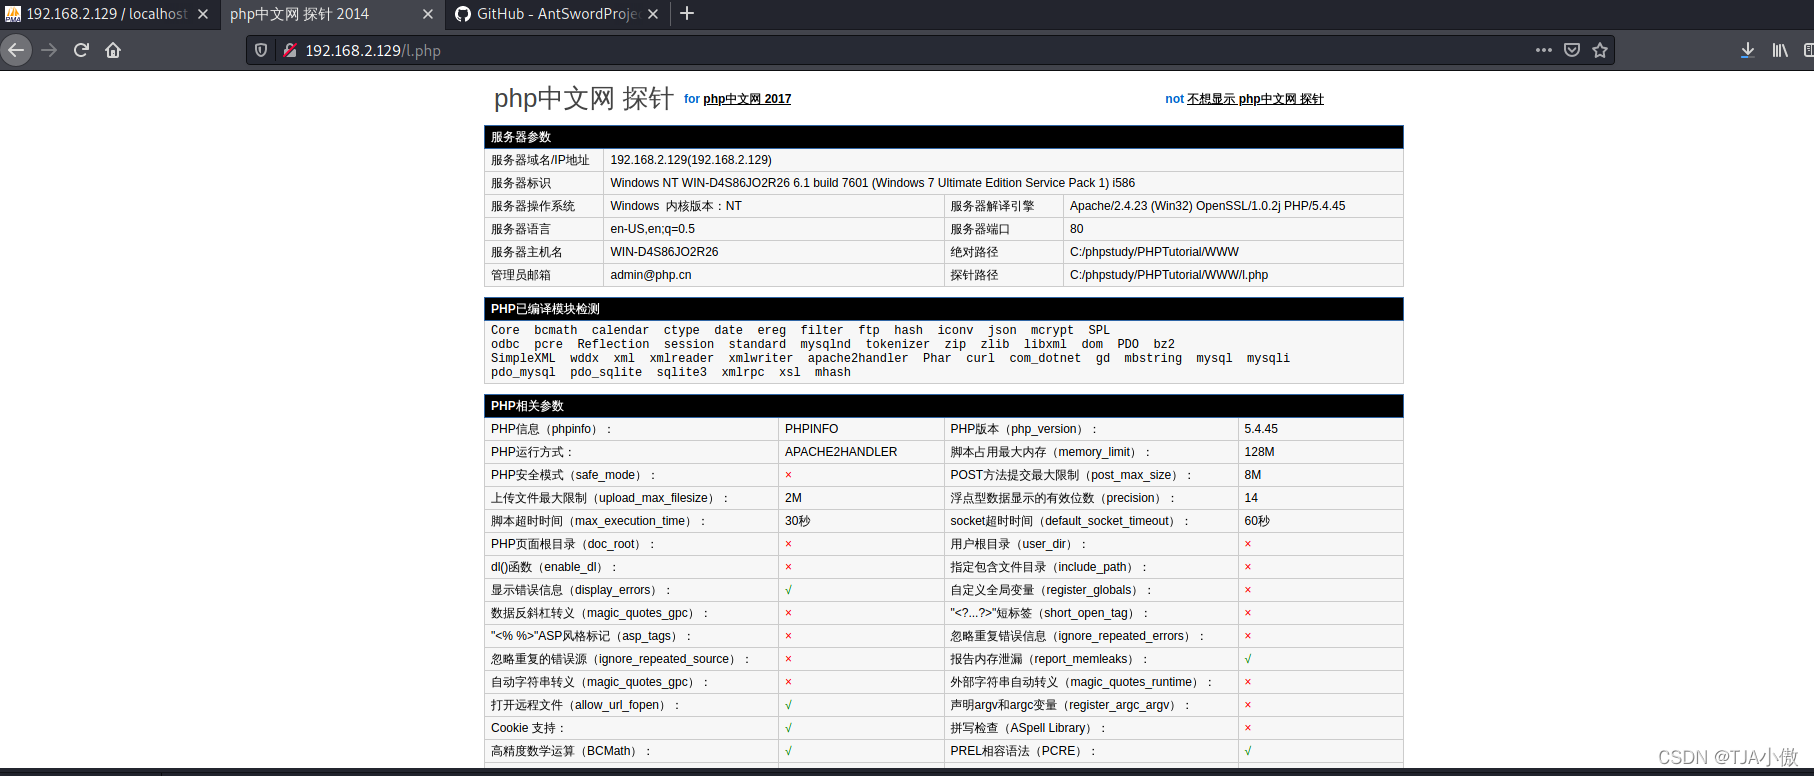Click the short_open_tag row label
This screenshot has width=1814, height=776.
pos(1049,613)
